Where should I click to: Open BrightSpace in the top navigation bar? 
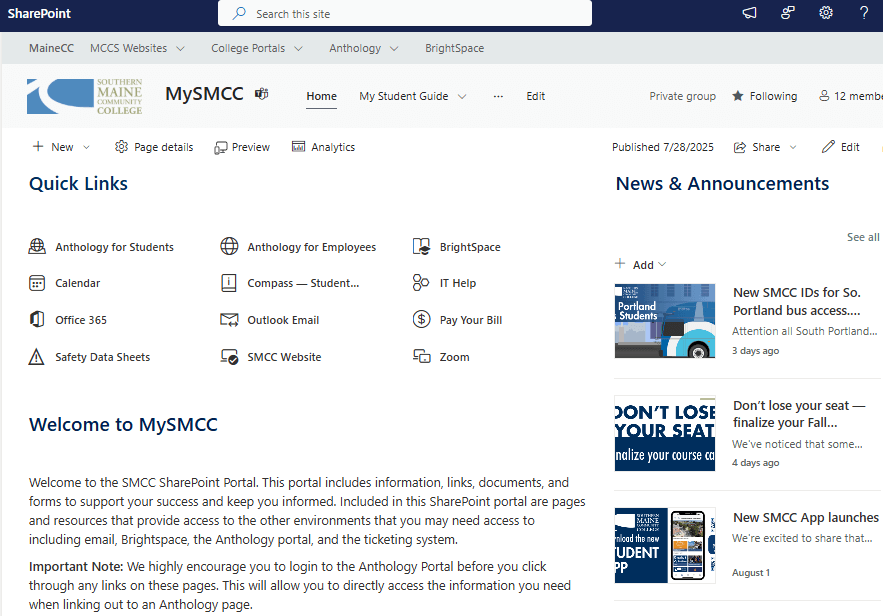(454, 48)
